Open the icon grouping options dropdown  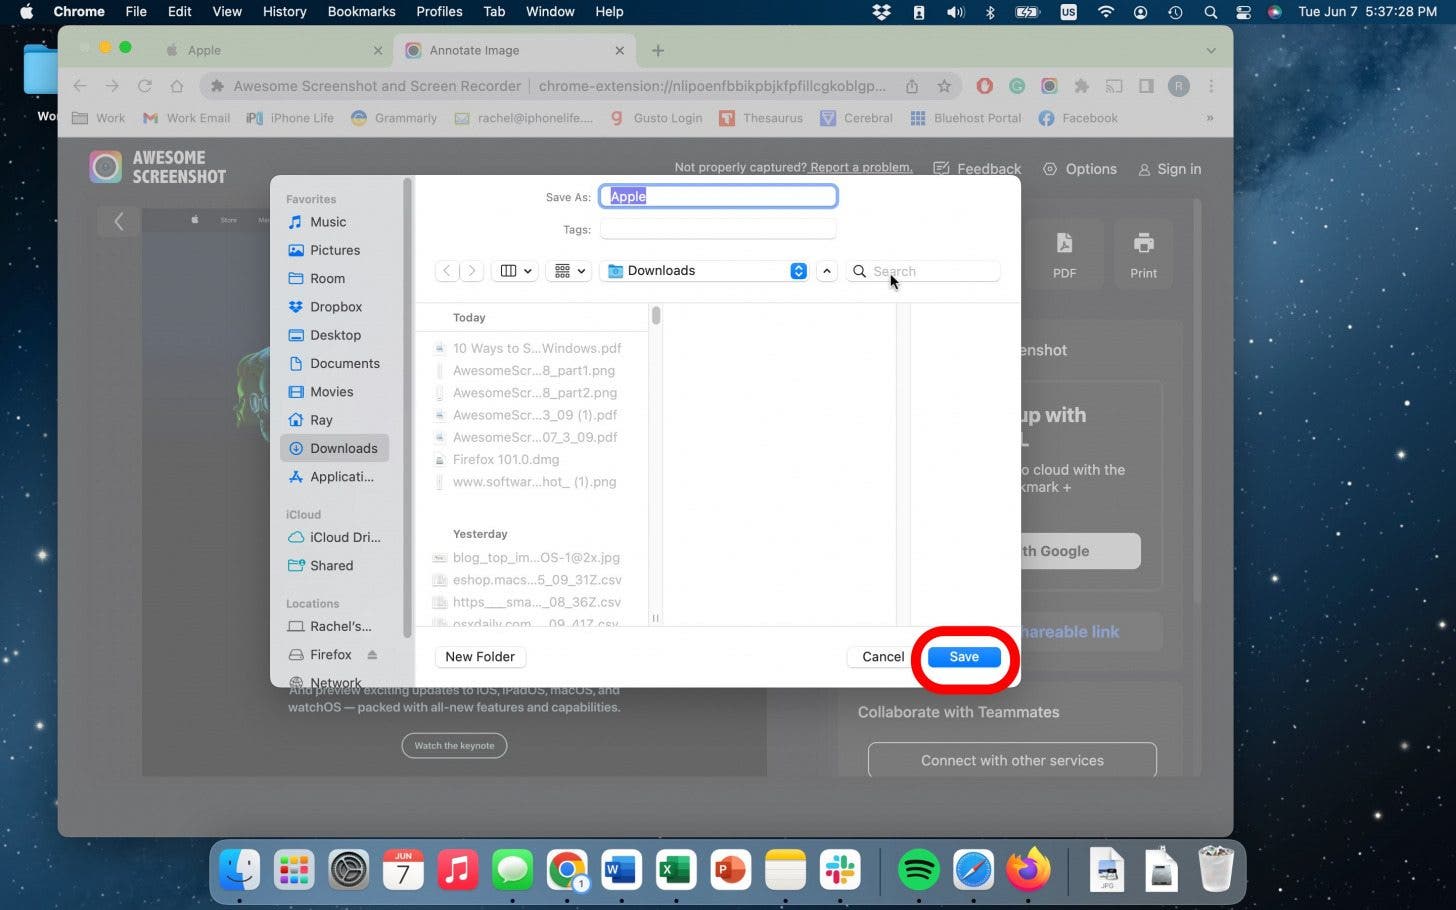click(x=569, y=271)
